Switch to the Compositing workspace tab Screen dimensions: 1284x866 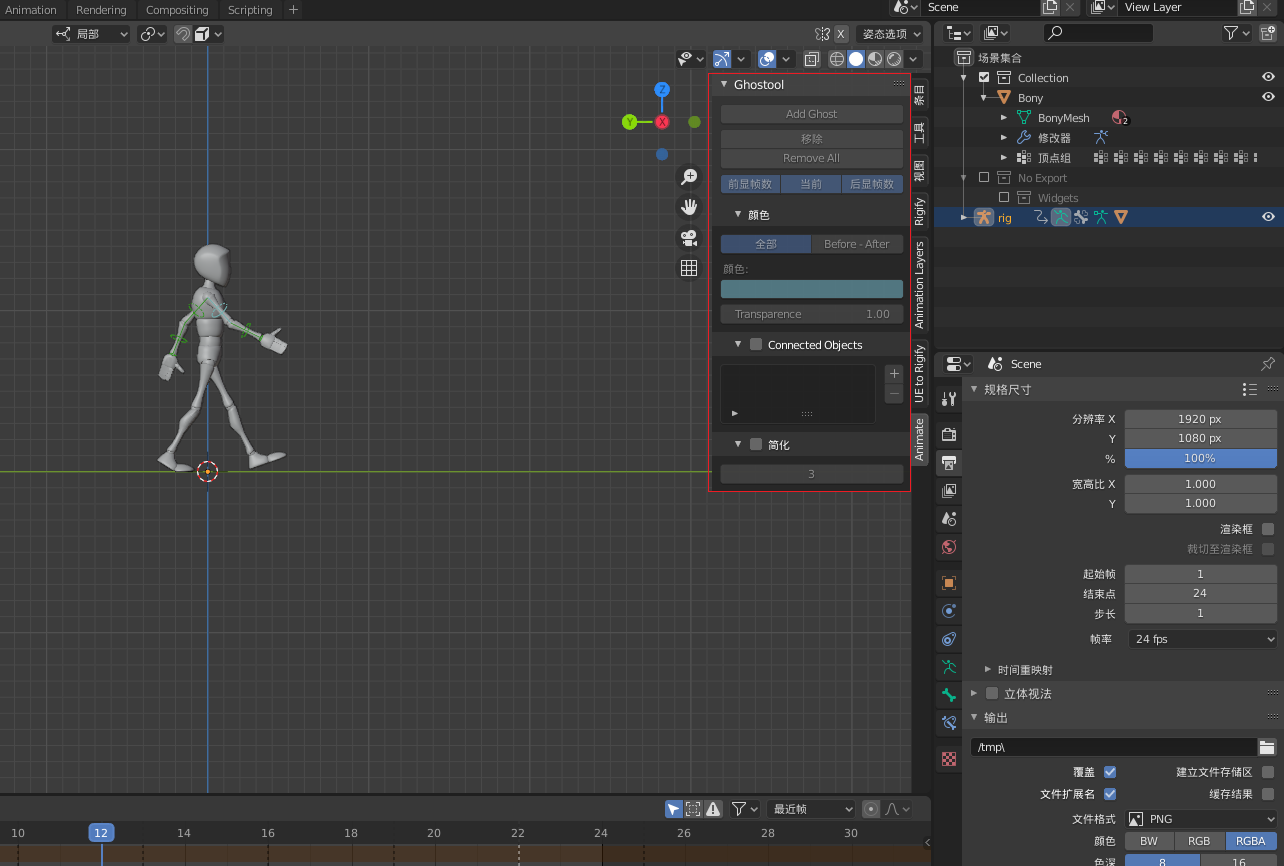click(177, 10)
